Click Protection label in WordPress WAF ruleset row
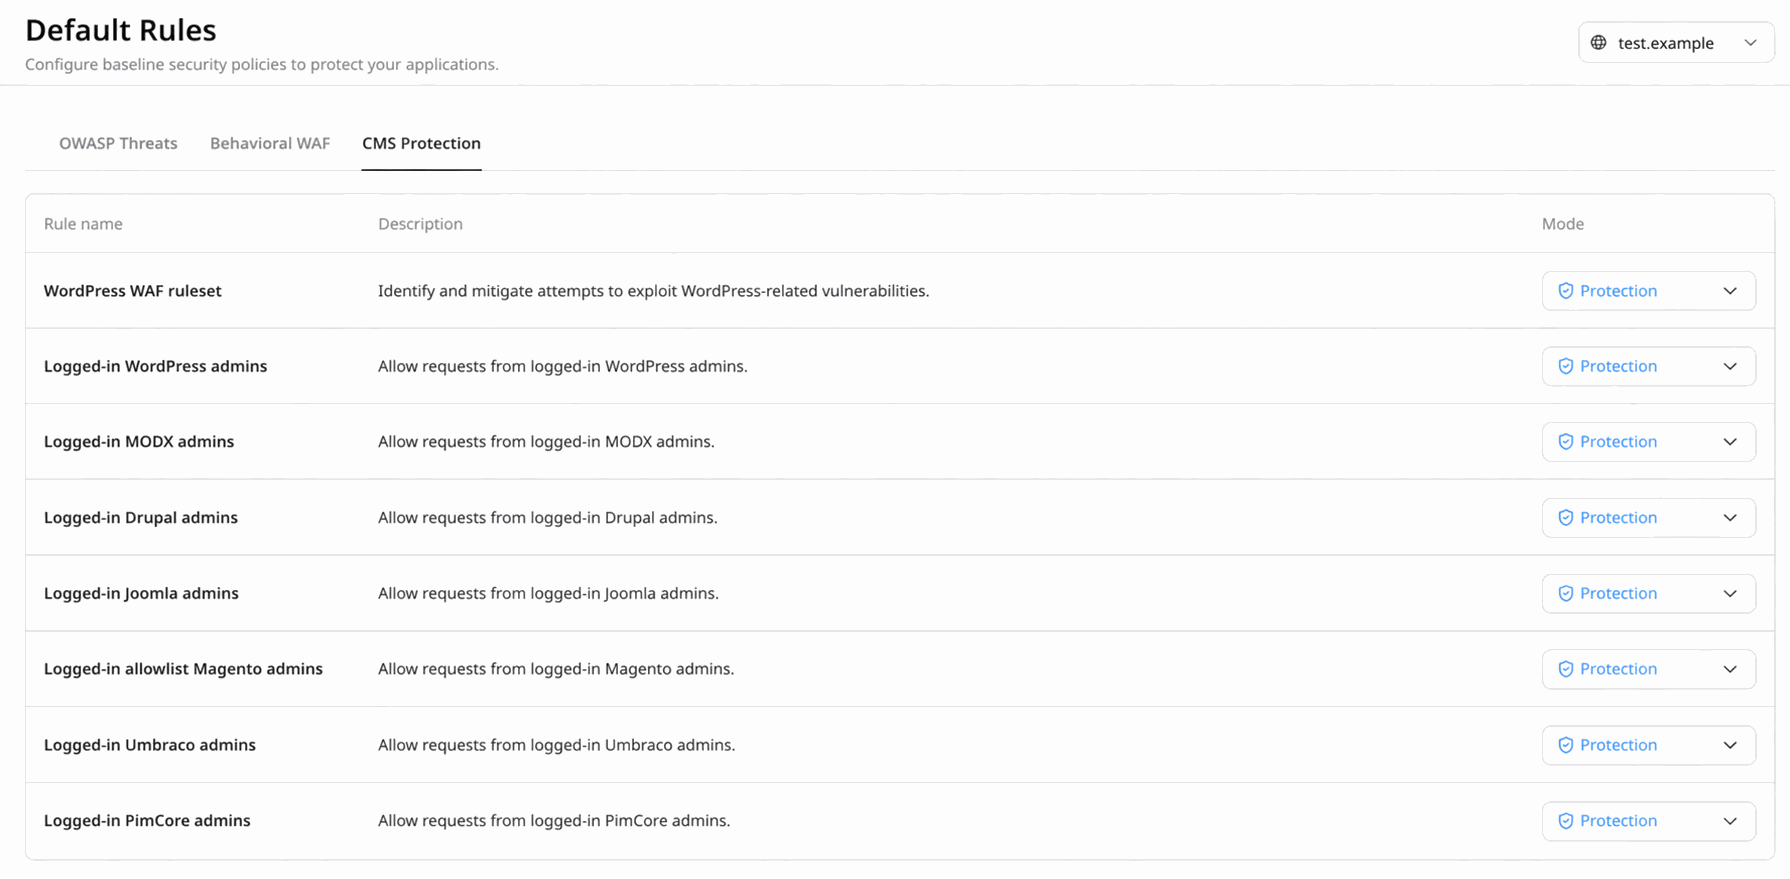 [x=1618, y=291]
